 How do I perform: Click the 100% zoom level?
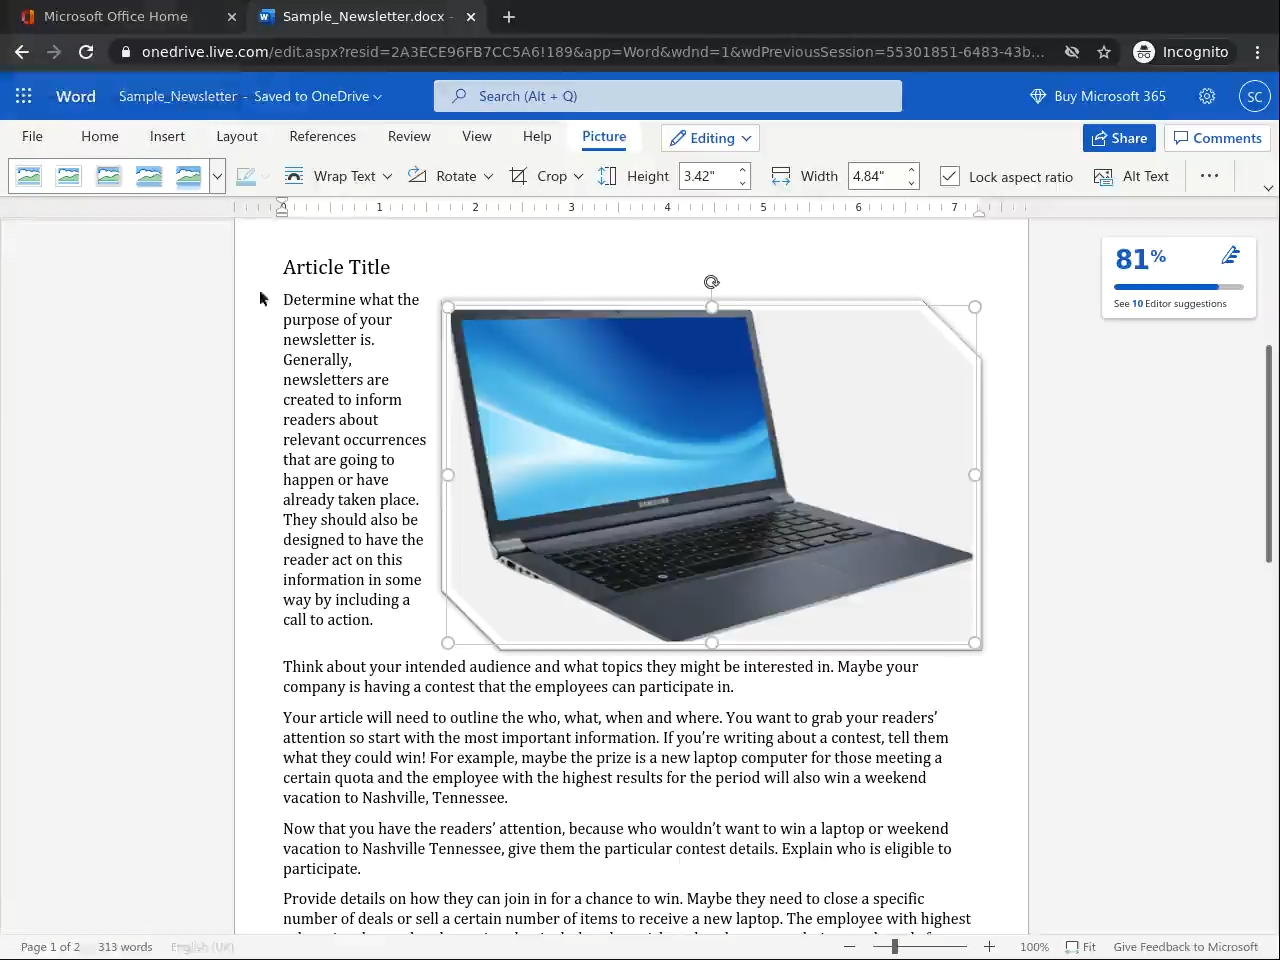pos(1034,947)
